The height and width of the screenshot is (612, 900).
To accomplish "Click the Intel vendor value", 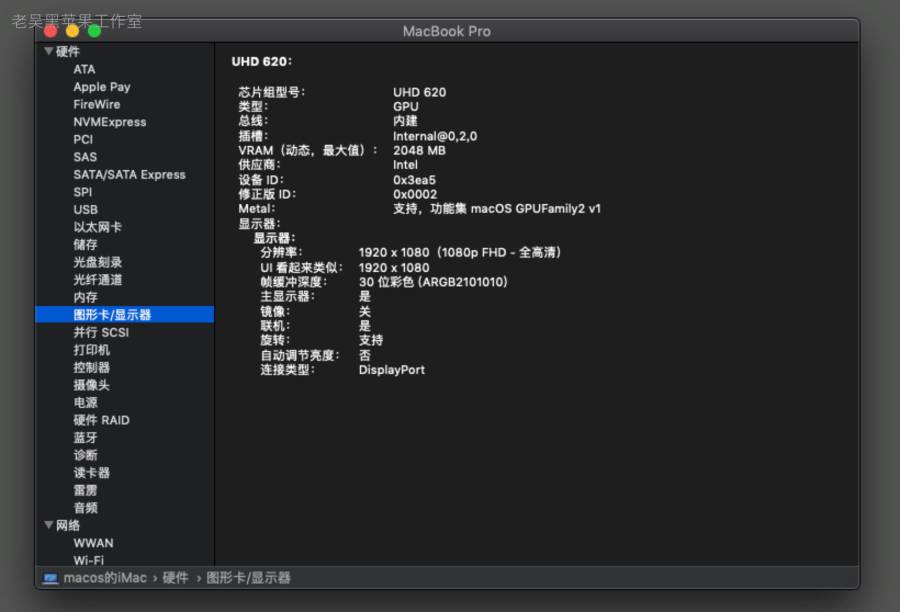I will tap(405, 165).
